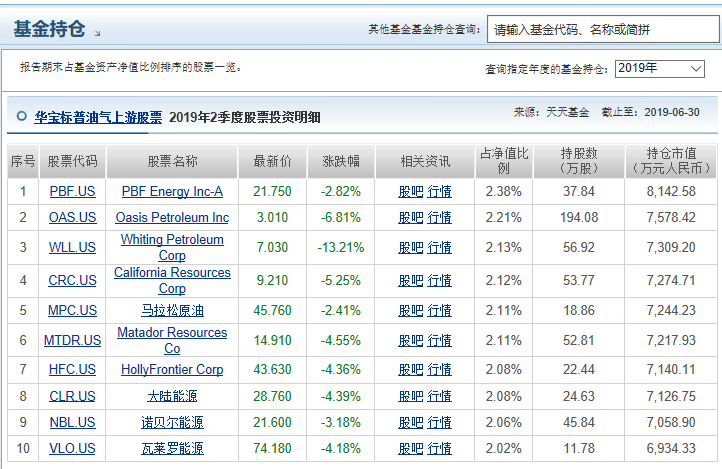Open 华宝标普油气上游股票 fund link

pyautogui.click(x=98, y=117)
